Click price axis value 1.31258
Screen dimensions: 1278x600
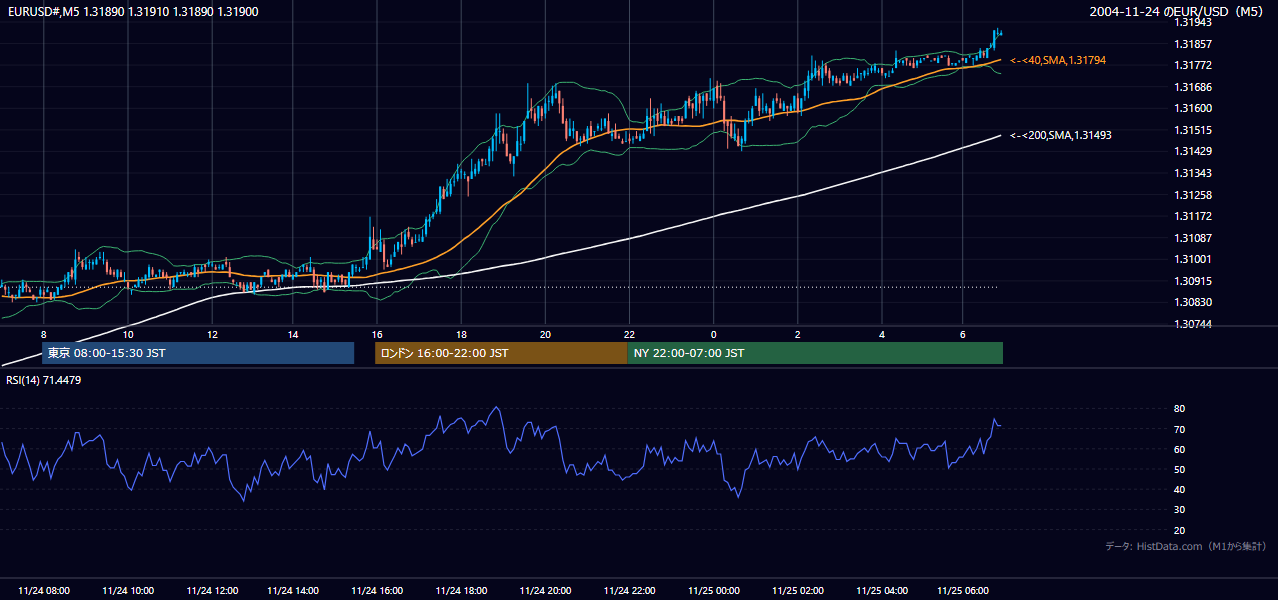click(x=1193, y=195)
